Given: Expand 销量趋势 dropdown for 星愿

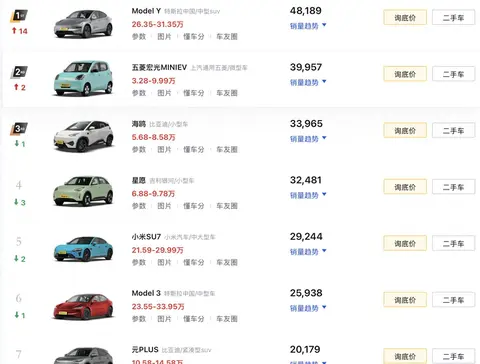Looking at the screenshot, I should pyautogui.click(x=308, y=195).
